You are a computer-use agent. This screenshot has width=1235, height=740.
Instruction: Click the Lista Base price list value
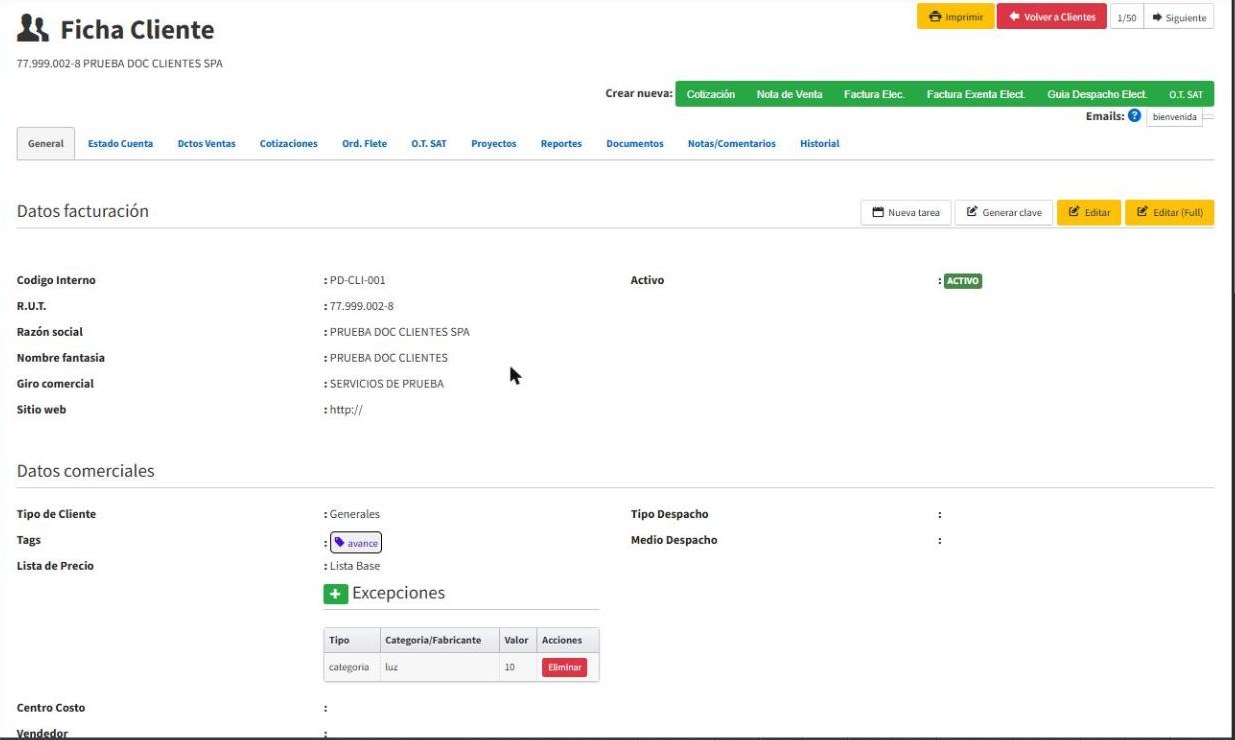click(x=355, y=566)
